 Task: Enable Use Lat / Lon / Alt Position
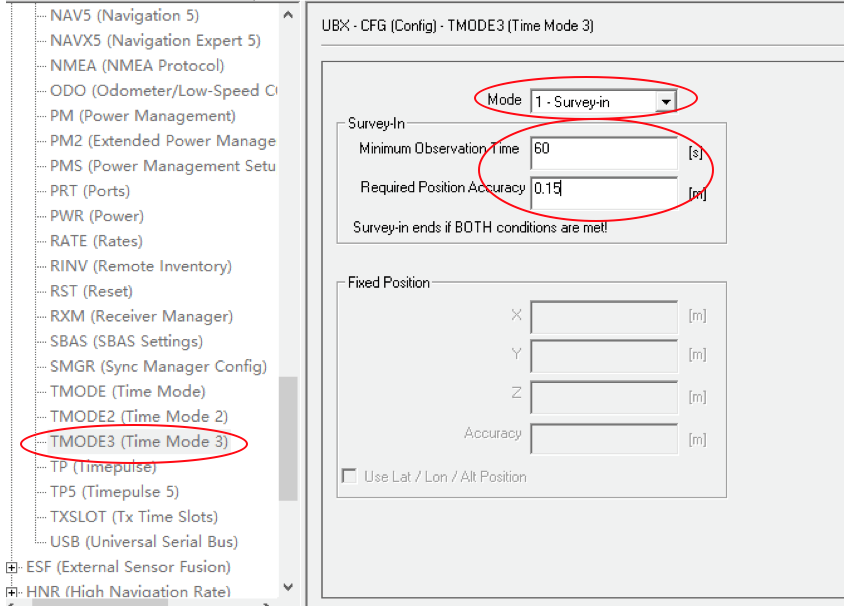(x=349, y=476)
